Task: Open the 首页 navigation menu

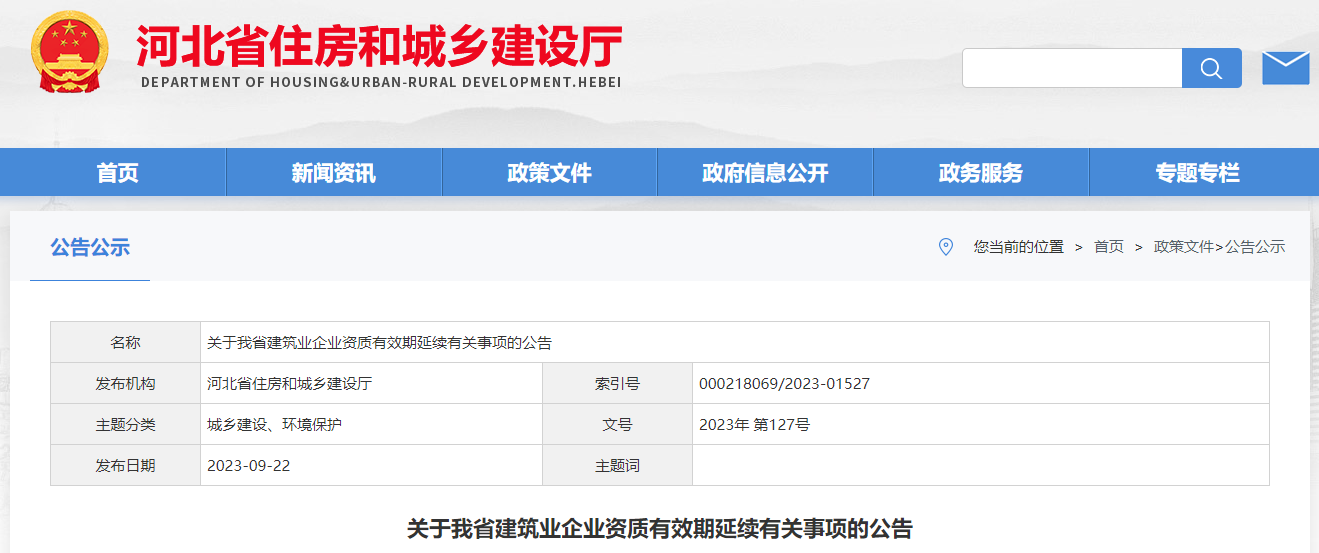Action: tap(118, 172)
